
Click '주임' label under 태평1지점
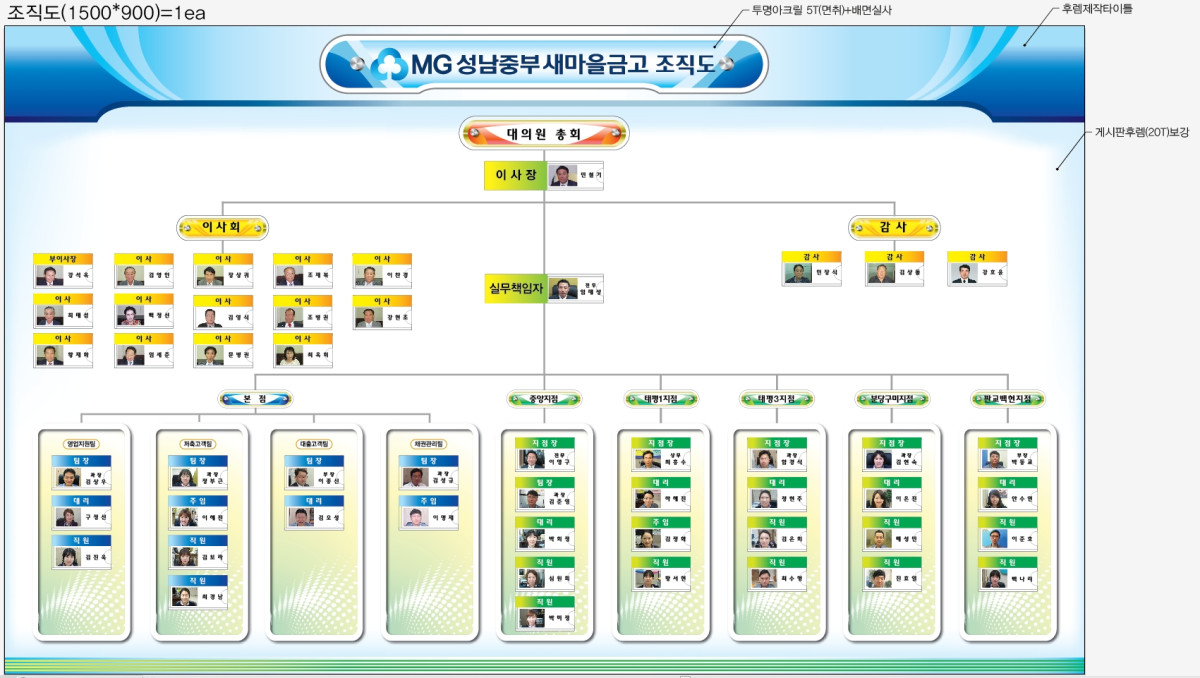point(662,523)
